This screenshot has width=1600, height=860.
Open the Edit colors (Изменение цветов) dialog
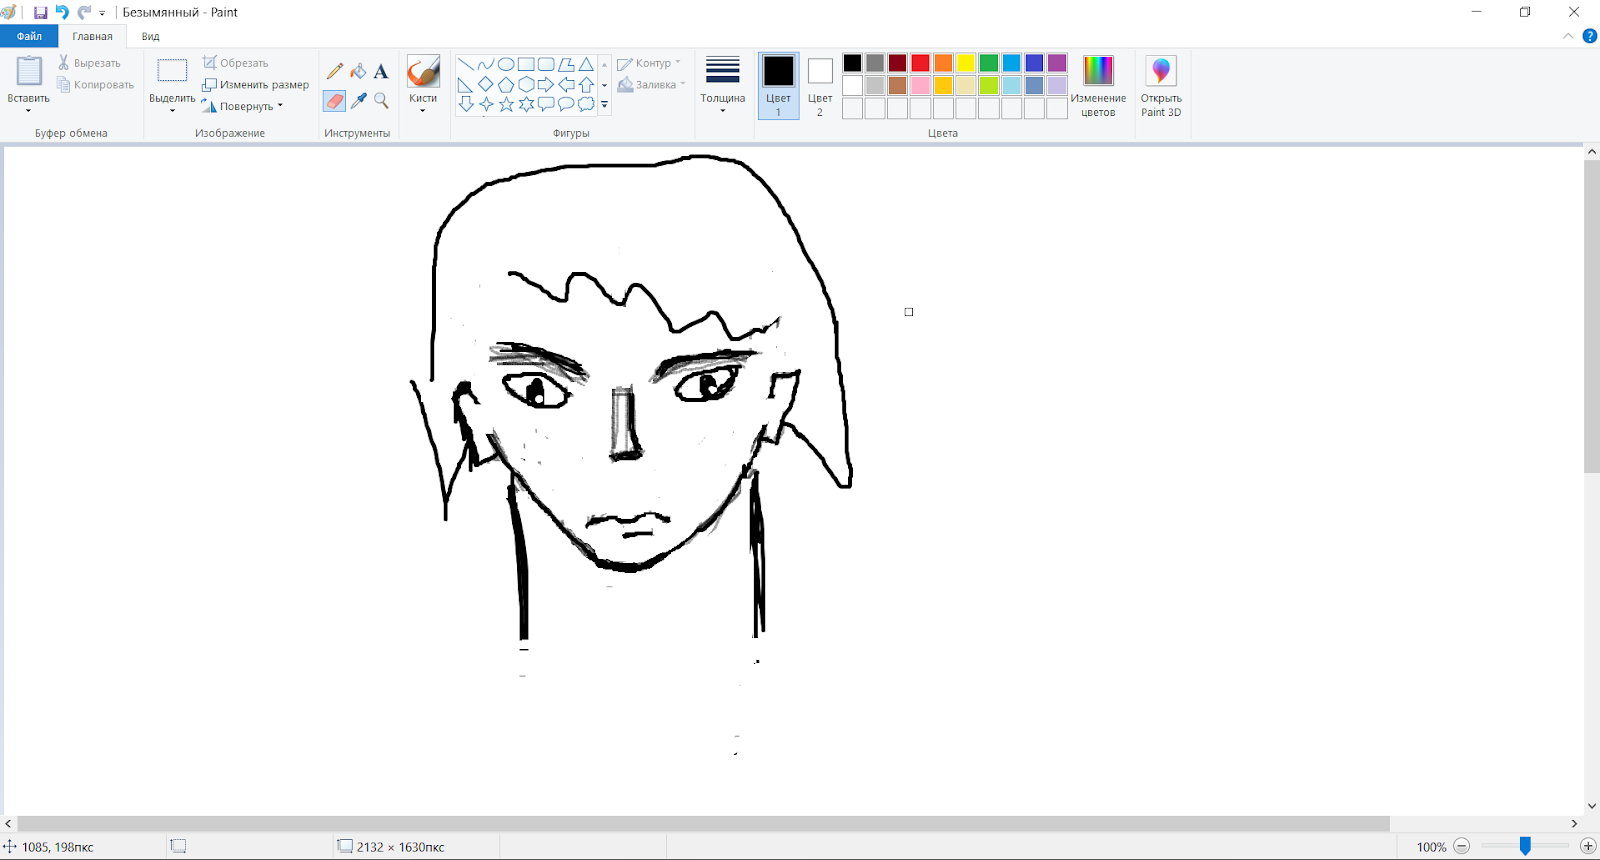[x=1098, y=86]
